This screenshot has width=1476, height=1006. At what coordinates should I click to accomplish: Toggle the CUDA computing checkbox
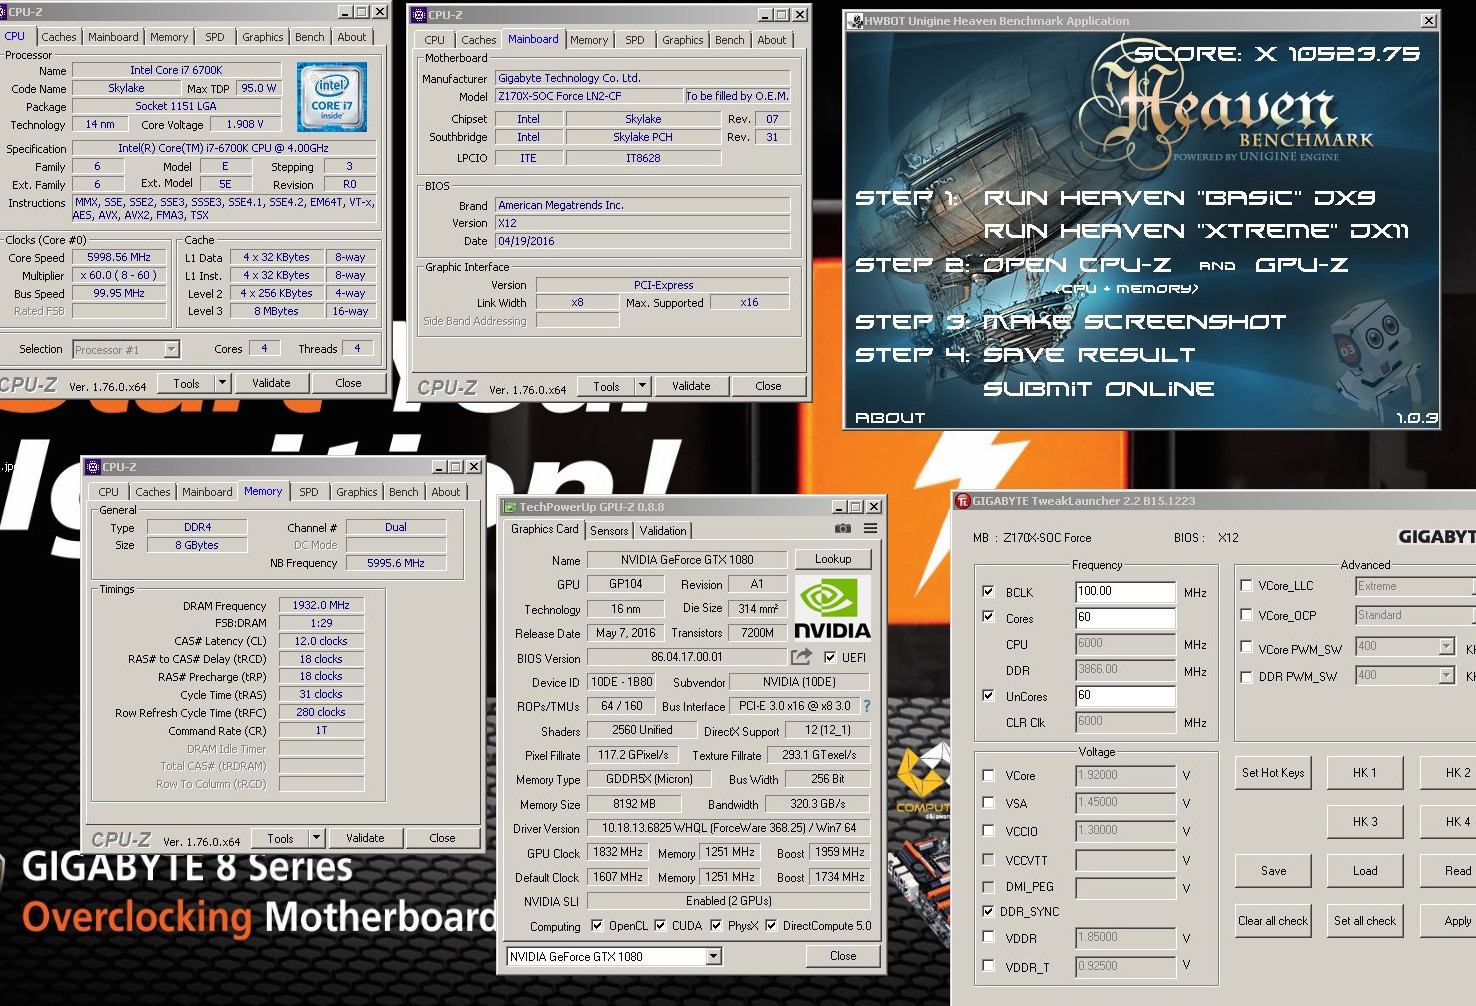(x=660, y=926)
